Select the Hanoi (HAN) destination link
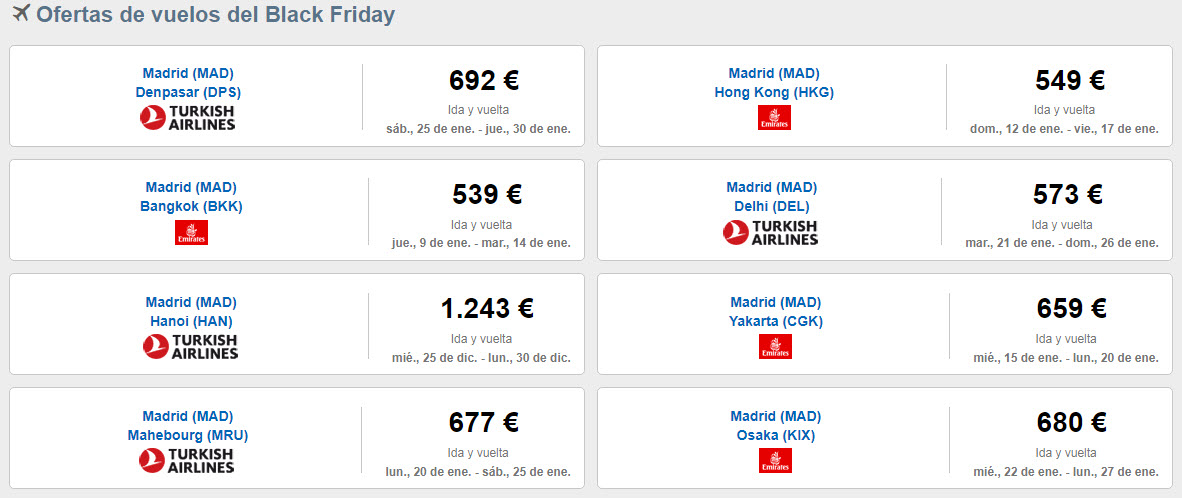This screenshot has height=498, width=1182. pos(191,321)
